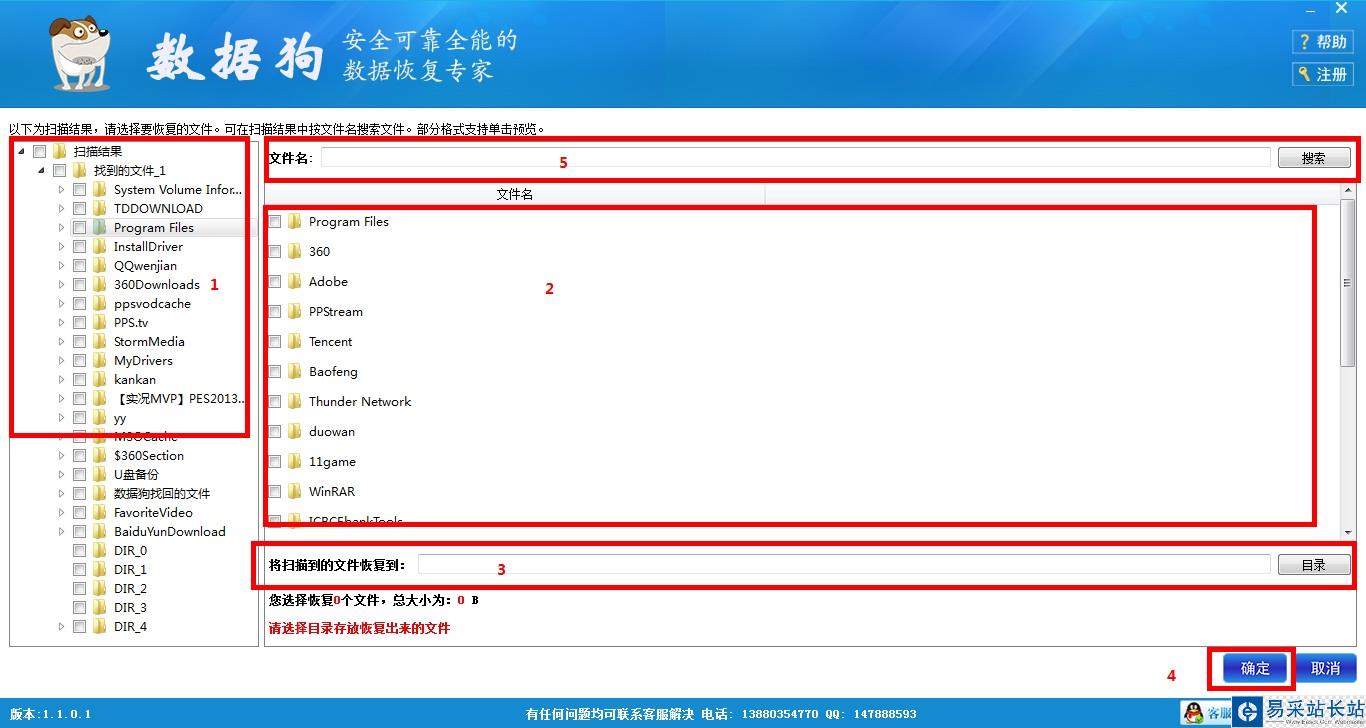This screenshot has width=1366, height=728.
Task: Collapse the 扫描结果 root node
Action: (22, 152)
